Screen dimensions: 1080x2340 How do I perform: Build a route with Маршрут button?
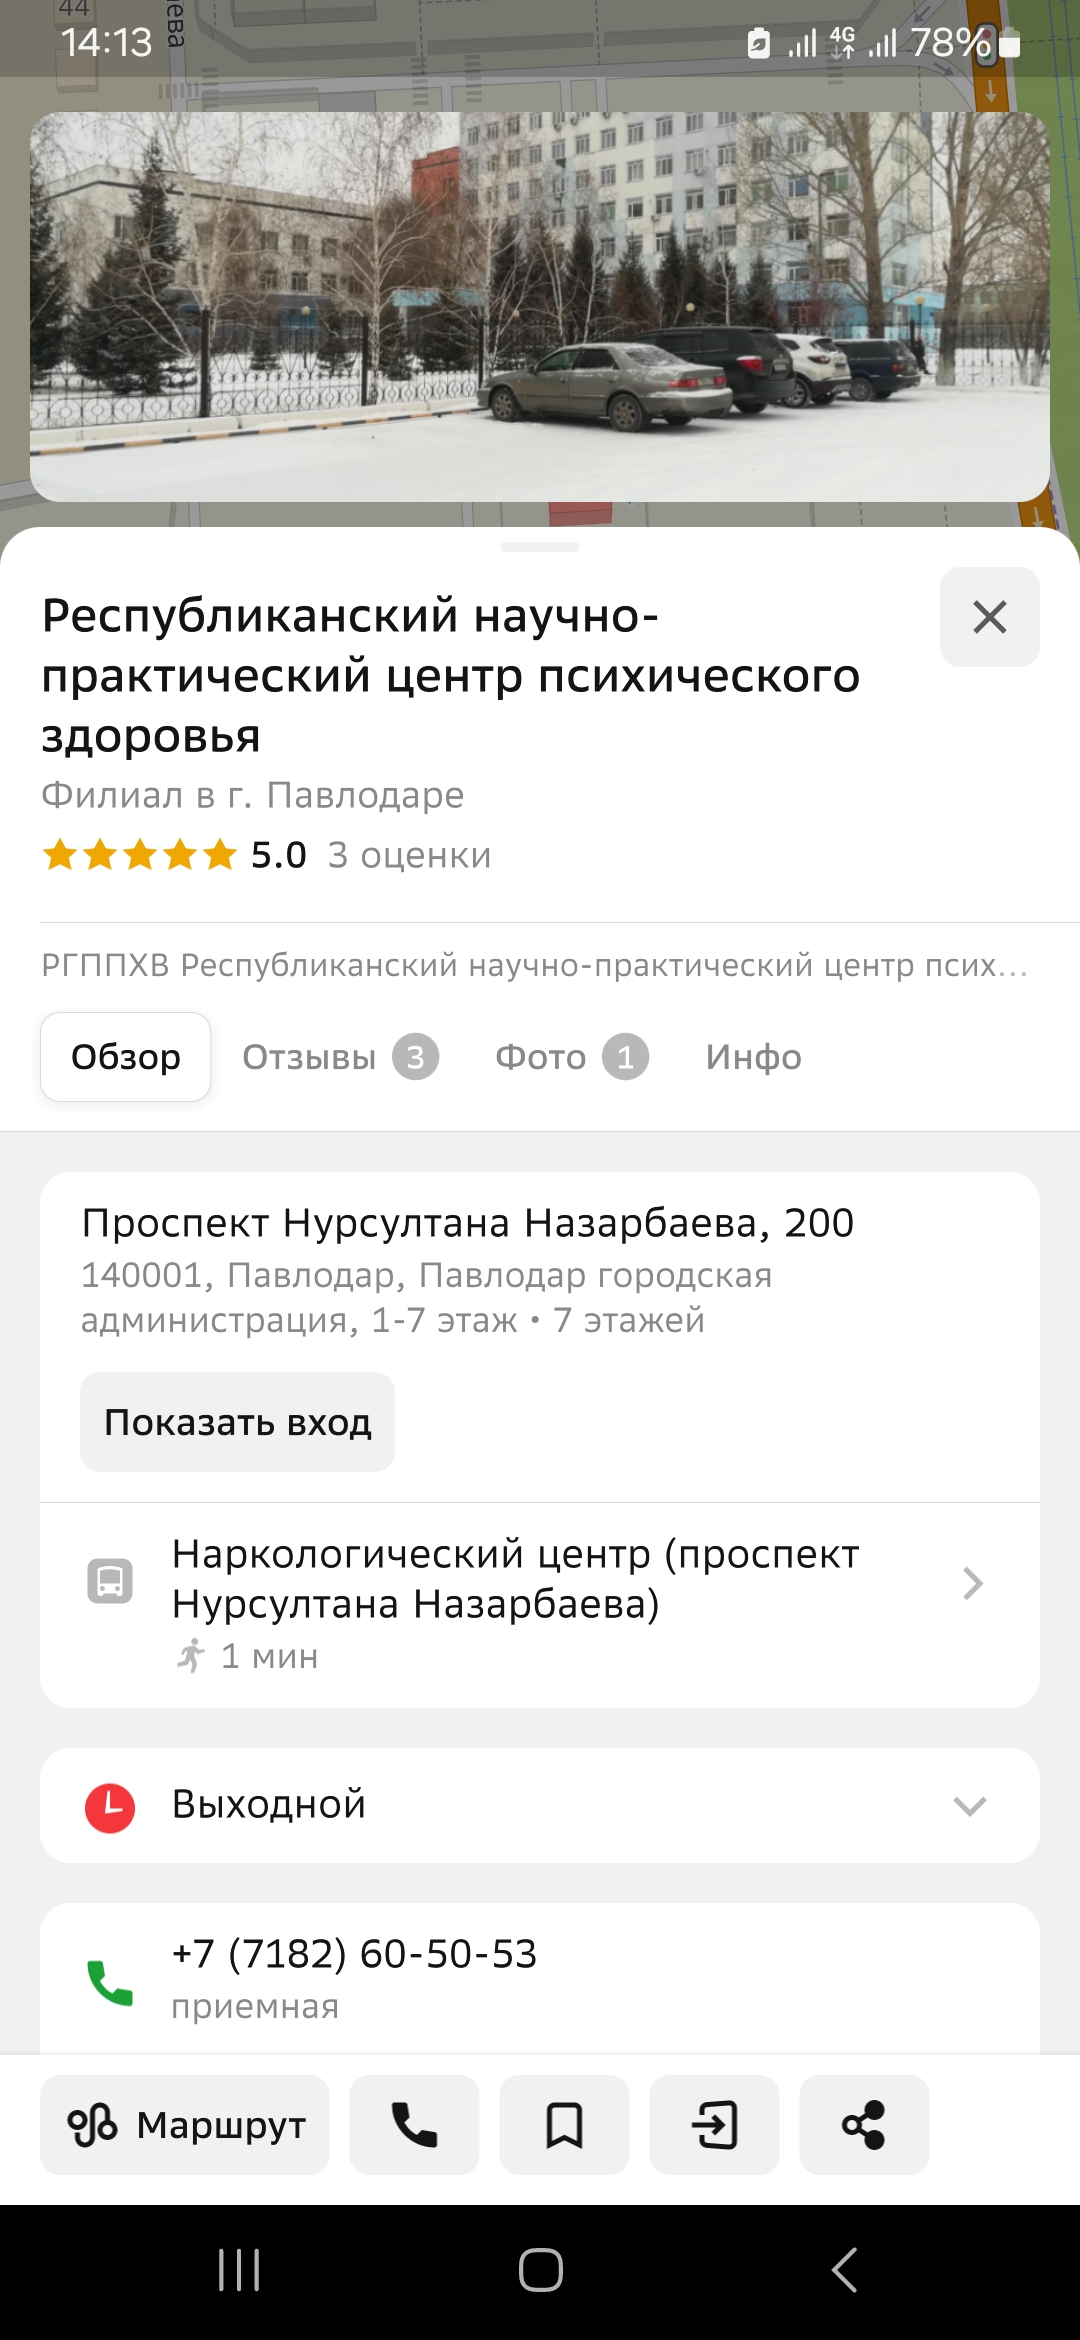185,2125
